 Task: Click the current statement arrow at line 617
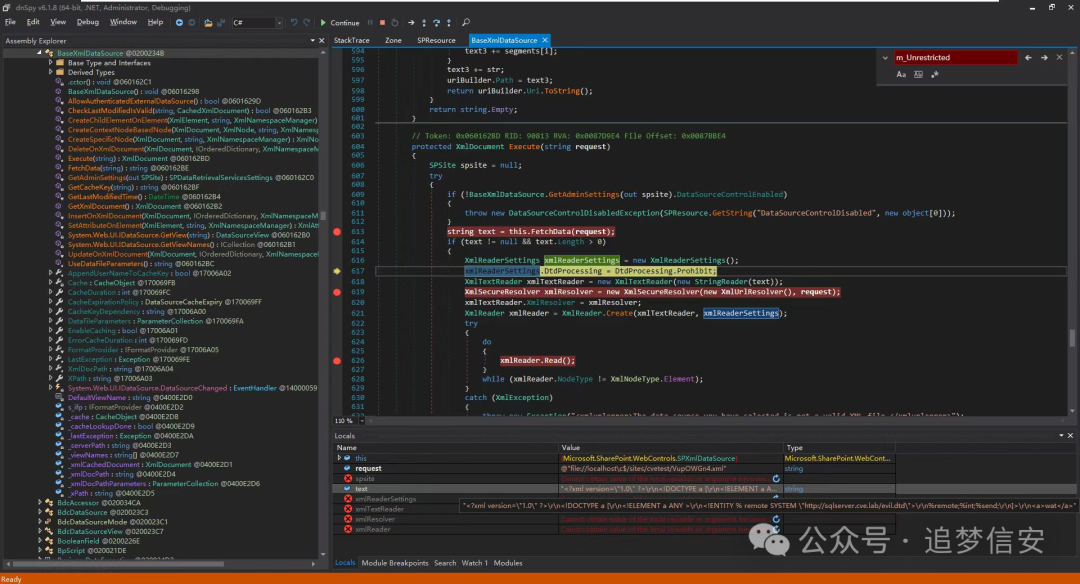tap(337, 271)
